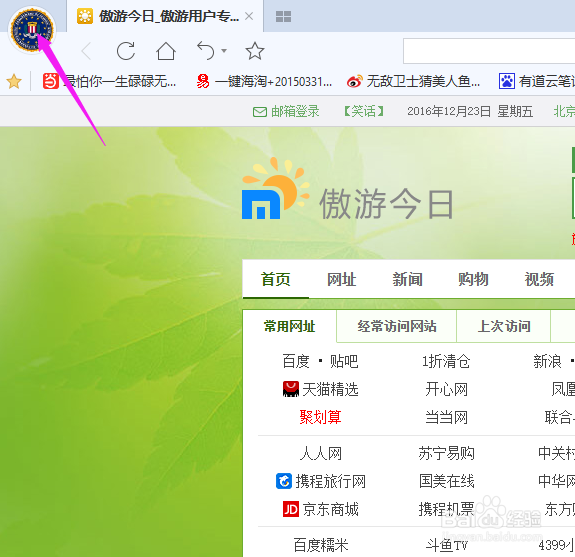Switch to 购物 tab

[x=473, y=279]
